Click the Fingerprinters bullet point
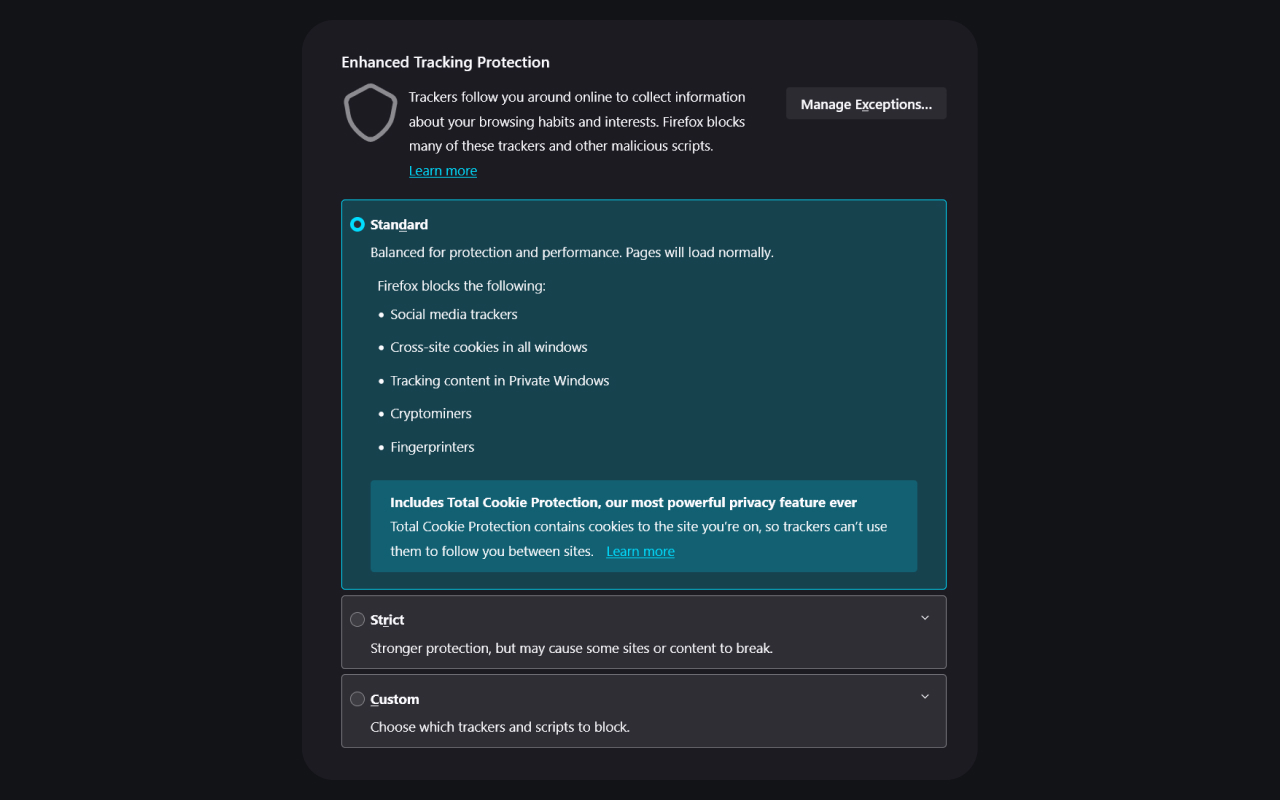1280x800 pixels. pos(432,446)
